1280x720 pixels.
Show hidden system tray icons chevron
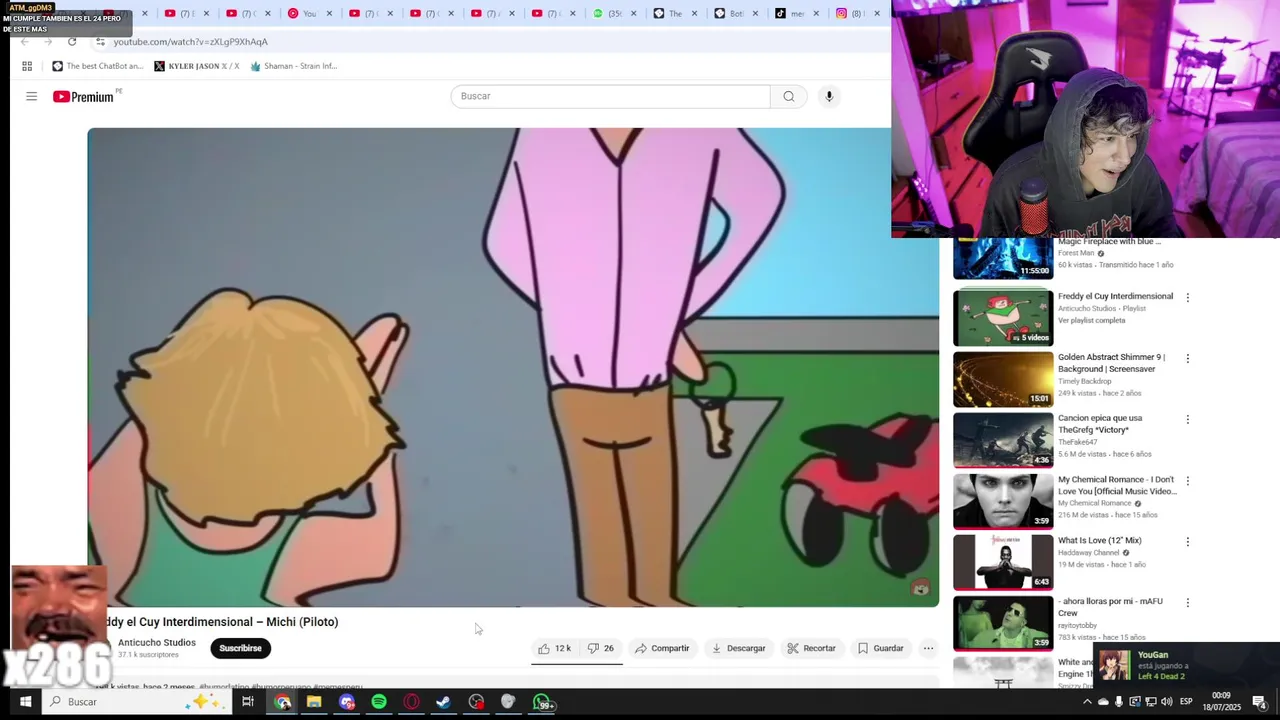point(1087,702)
